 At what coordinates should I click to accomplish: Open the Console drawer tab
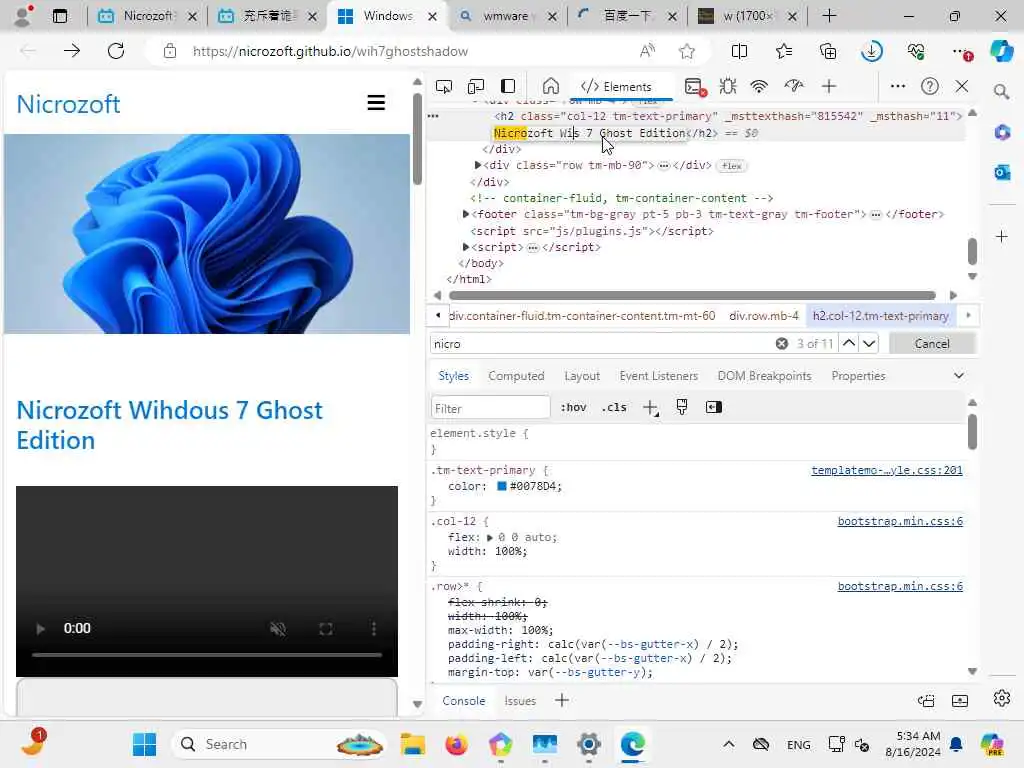tap(464, 701)
